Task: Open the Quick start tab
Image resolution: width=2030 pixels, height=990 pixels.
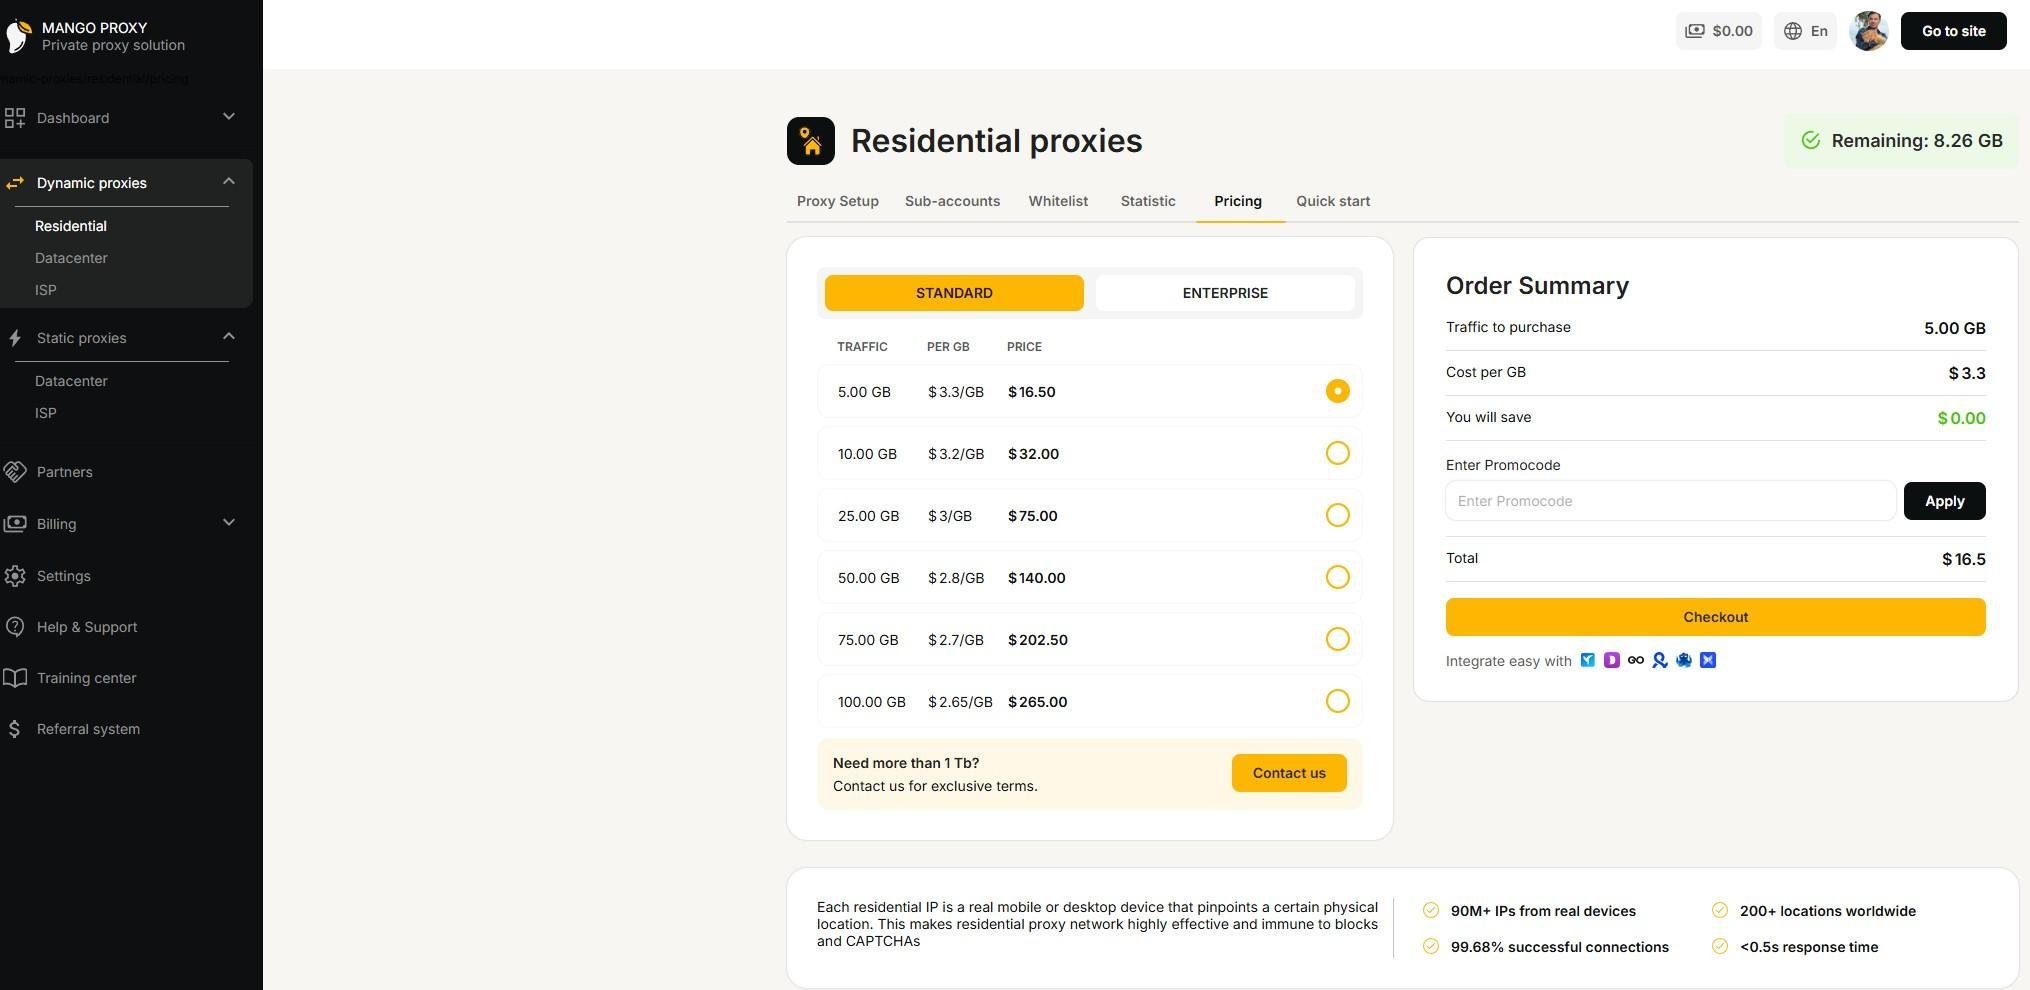Action: click(1333, 201)
